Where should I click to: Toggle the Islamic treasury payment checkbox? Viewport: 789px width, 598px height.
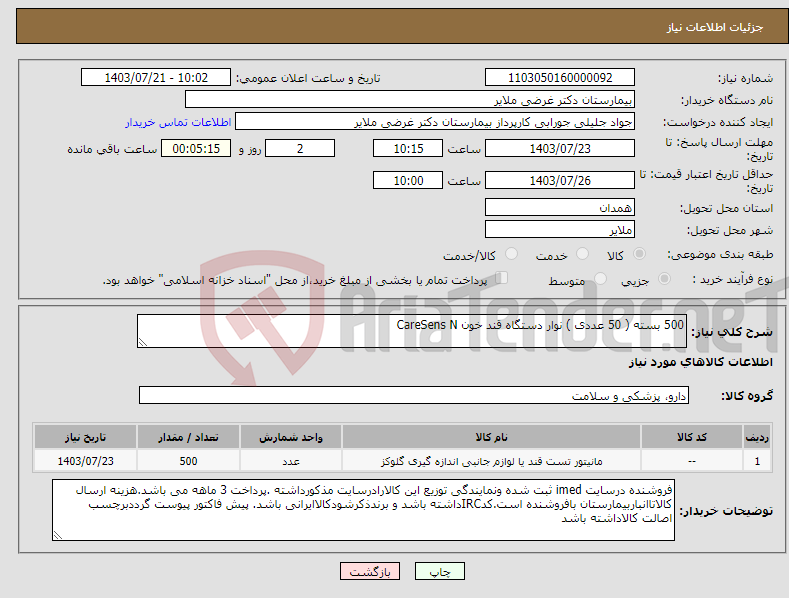click(502, 277)
